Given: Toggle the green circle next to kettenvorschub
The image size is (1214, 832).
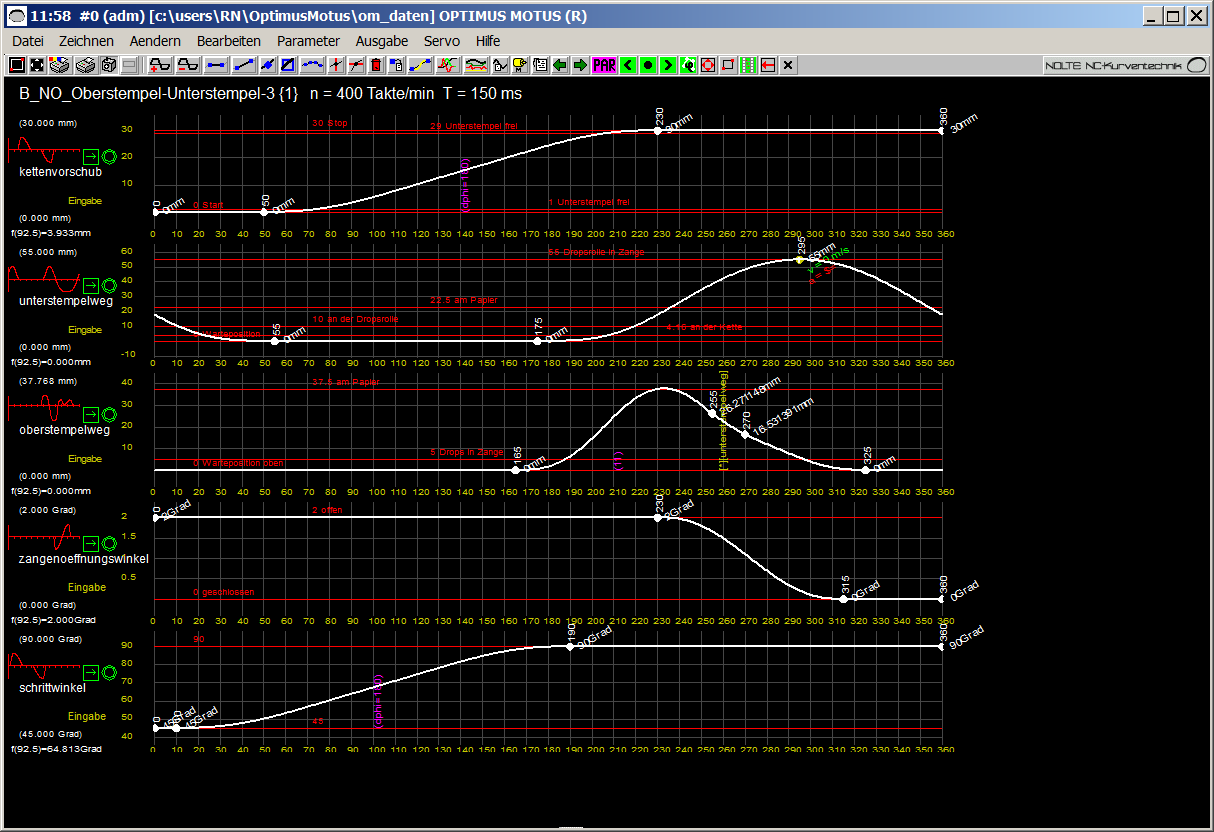Looking at the screenshot, I should click(x=110, y=157).
